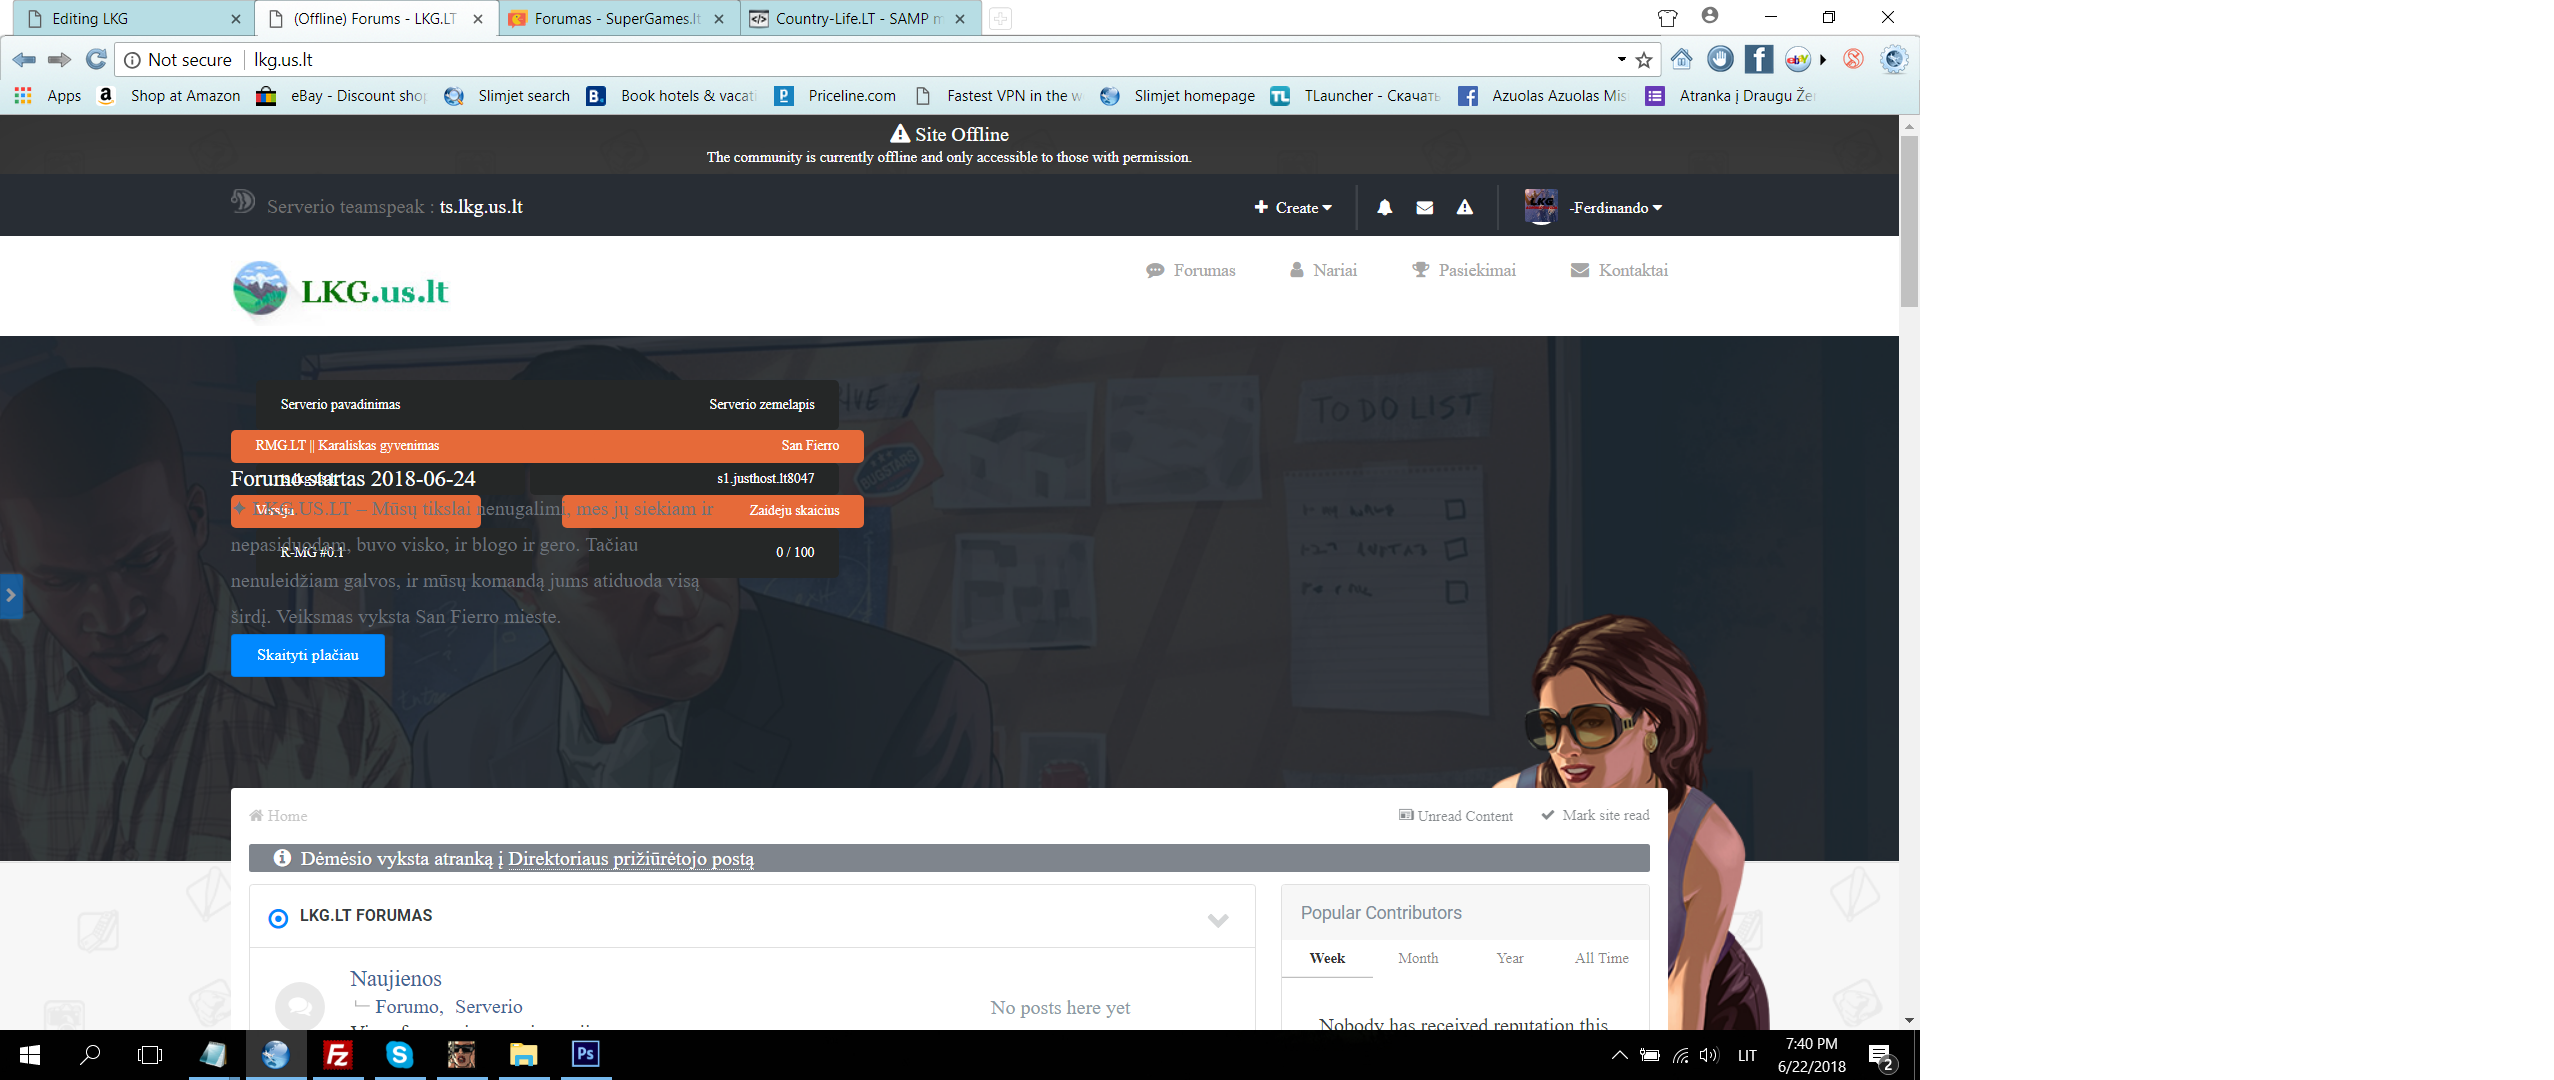Open Skype from the taskbar
2554x1080 pixels.
coord(400,1055)
